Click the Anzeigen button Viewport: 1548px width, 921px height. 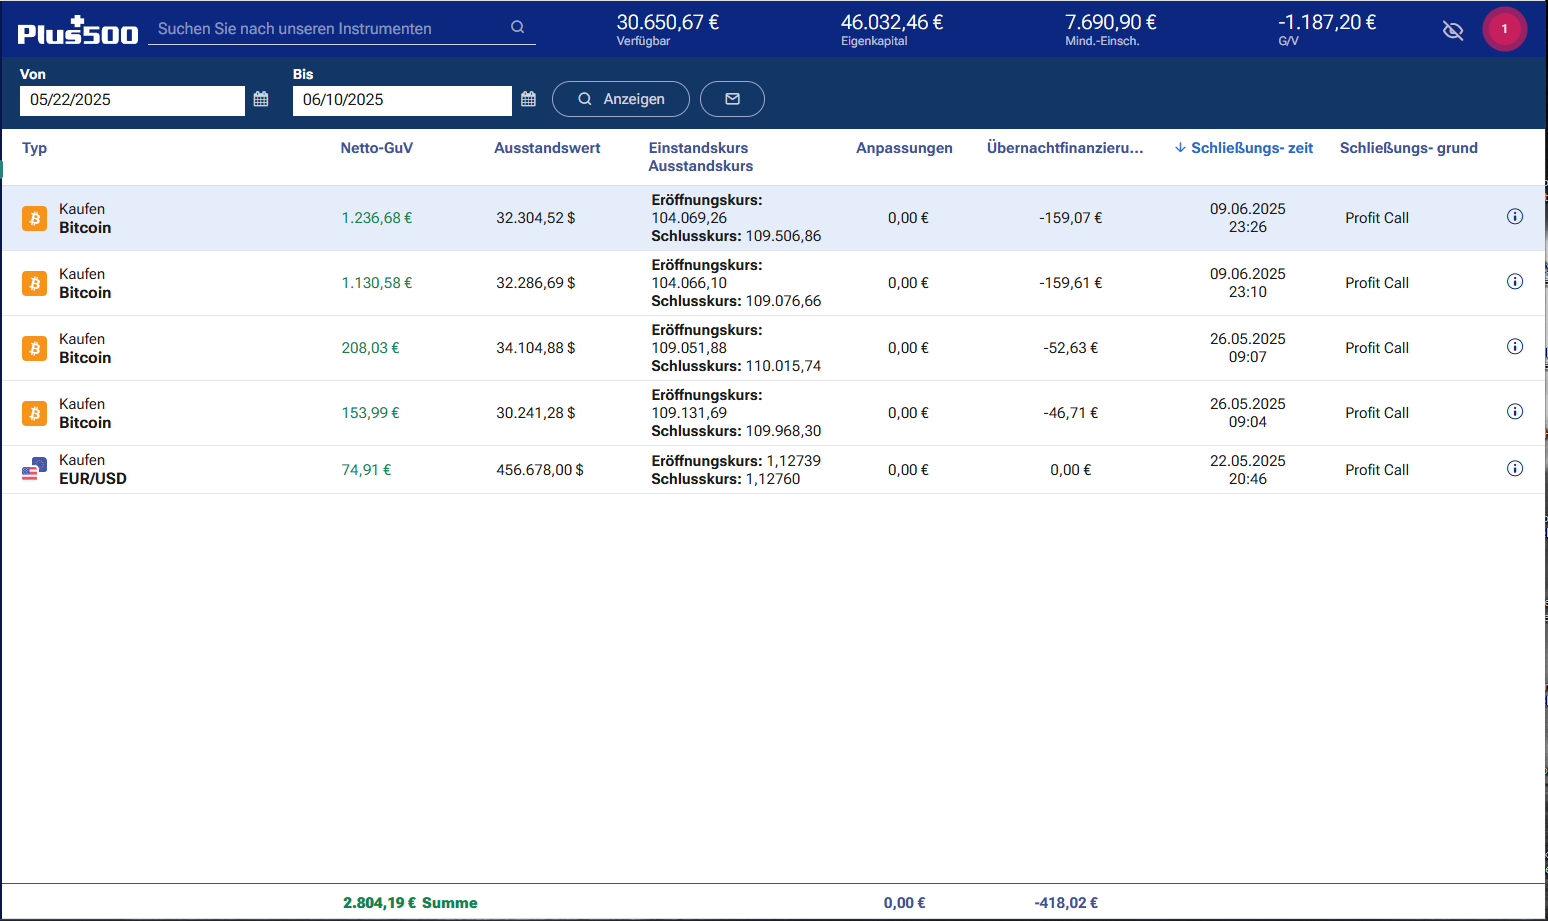620,99
